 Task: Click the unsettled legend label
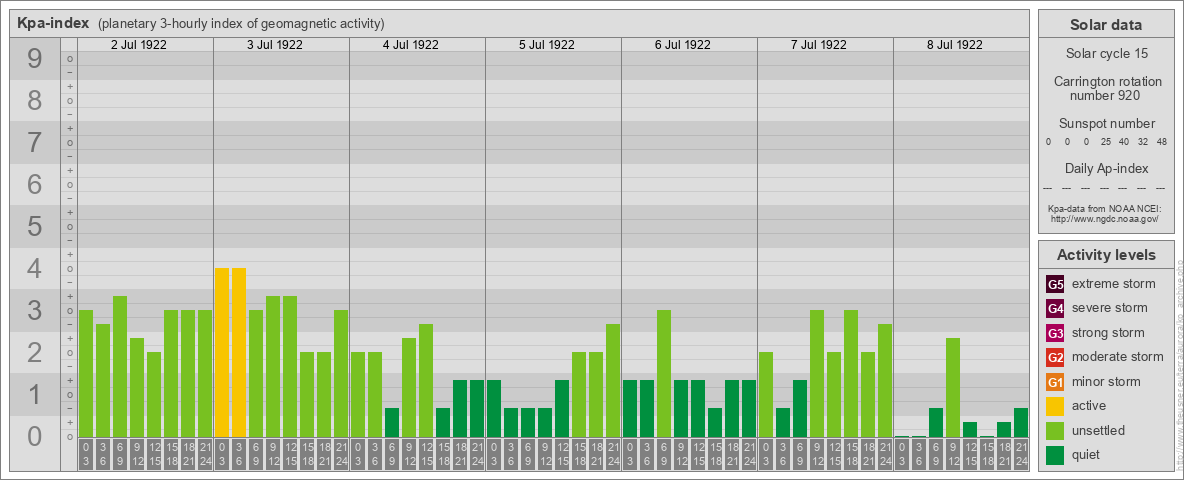1099,431
